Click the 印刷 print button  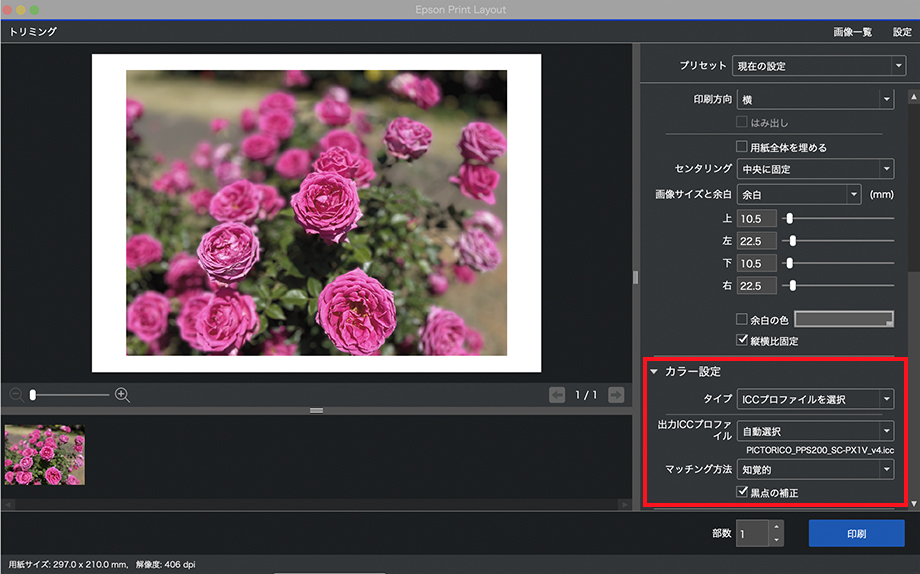(x=856, y=534)
